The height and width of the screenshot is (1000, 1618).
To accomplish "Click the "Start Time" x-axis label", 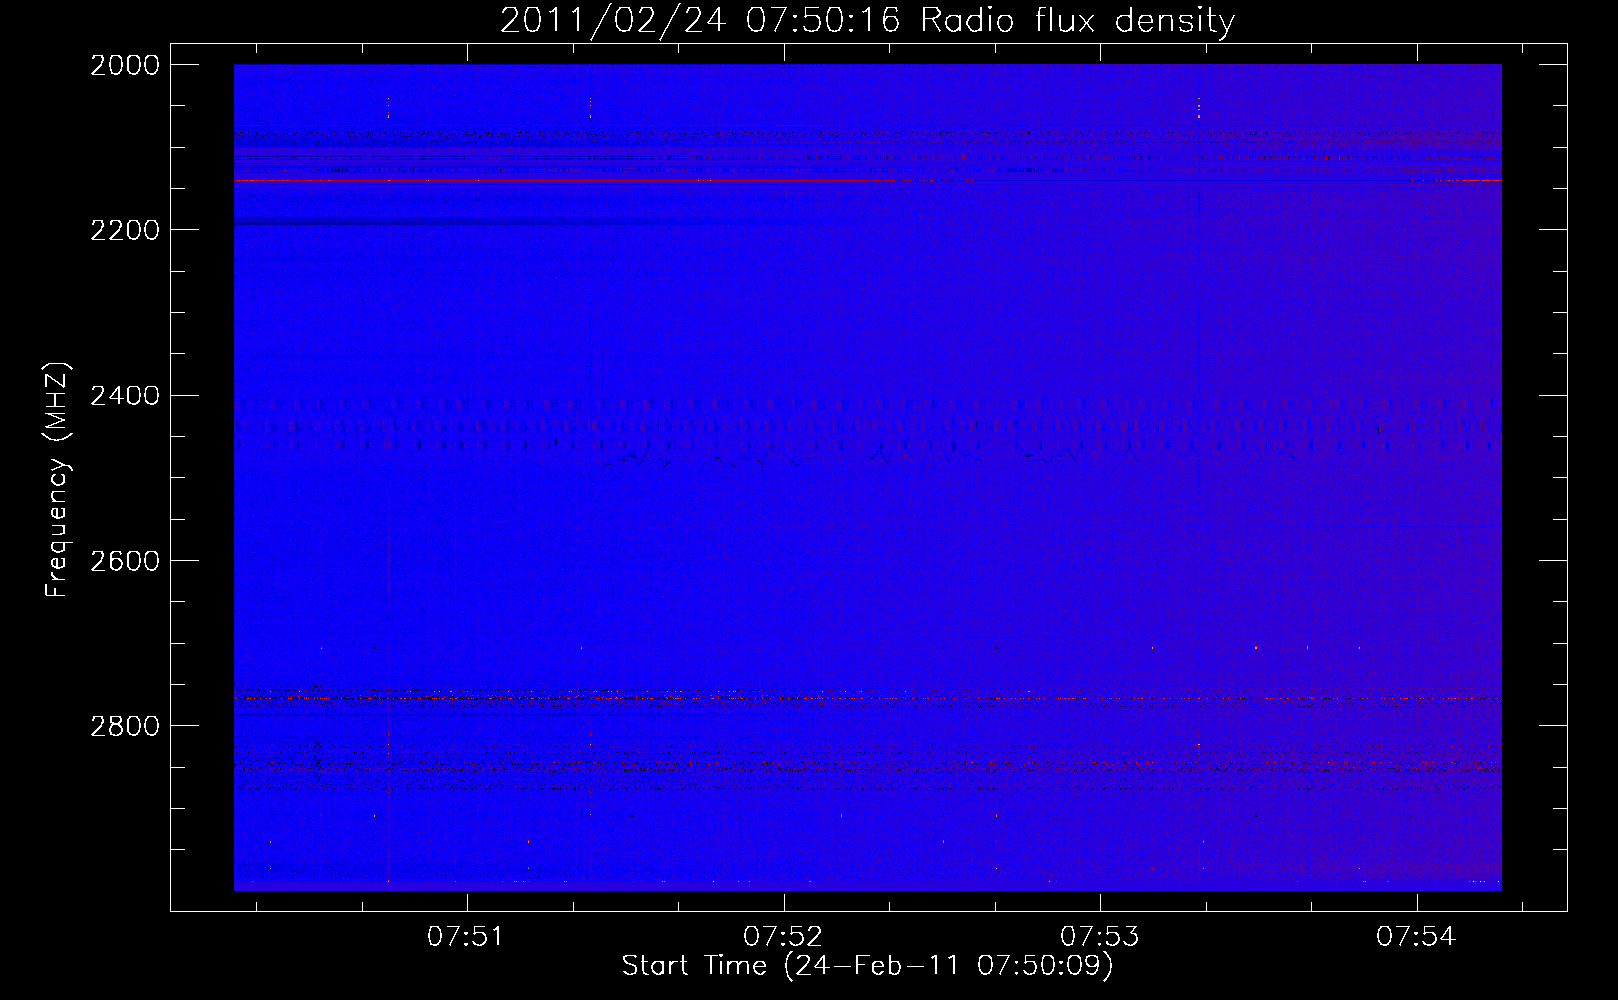I will click(x=867, y=966).
